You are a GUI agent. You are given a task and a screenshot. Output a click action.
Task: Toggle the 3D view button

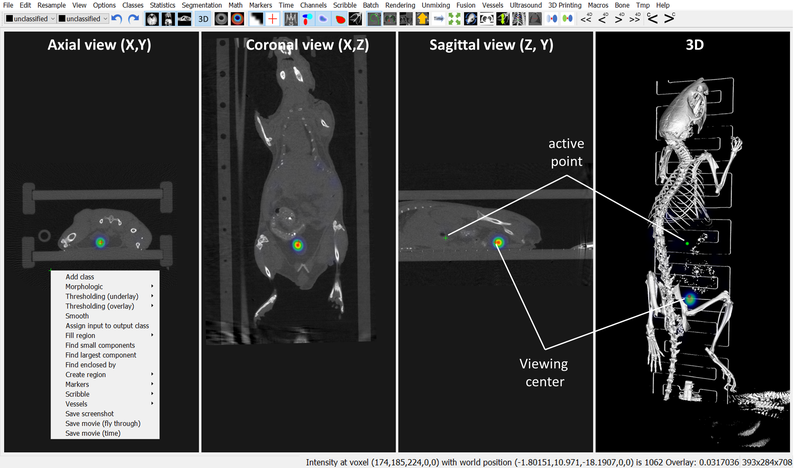pos(203,18)
